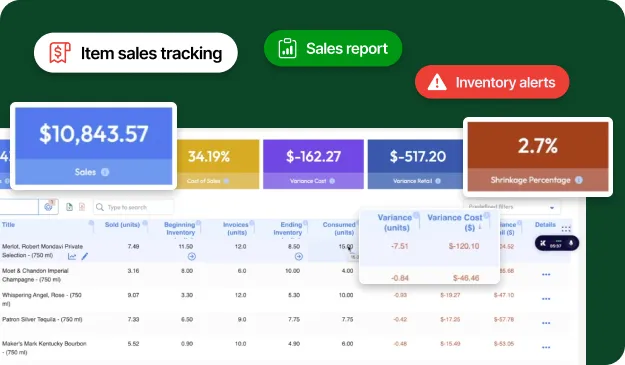Image resolution: width=625 pixels, height=365 pixels.
Task: Open three-dot details for Moet & Chandon row
Action: point(546,275)
